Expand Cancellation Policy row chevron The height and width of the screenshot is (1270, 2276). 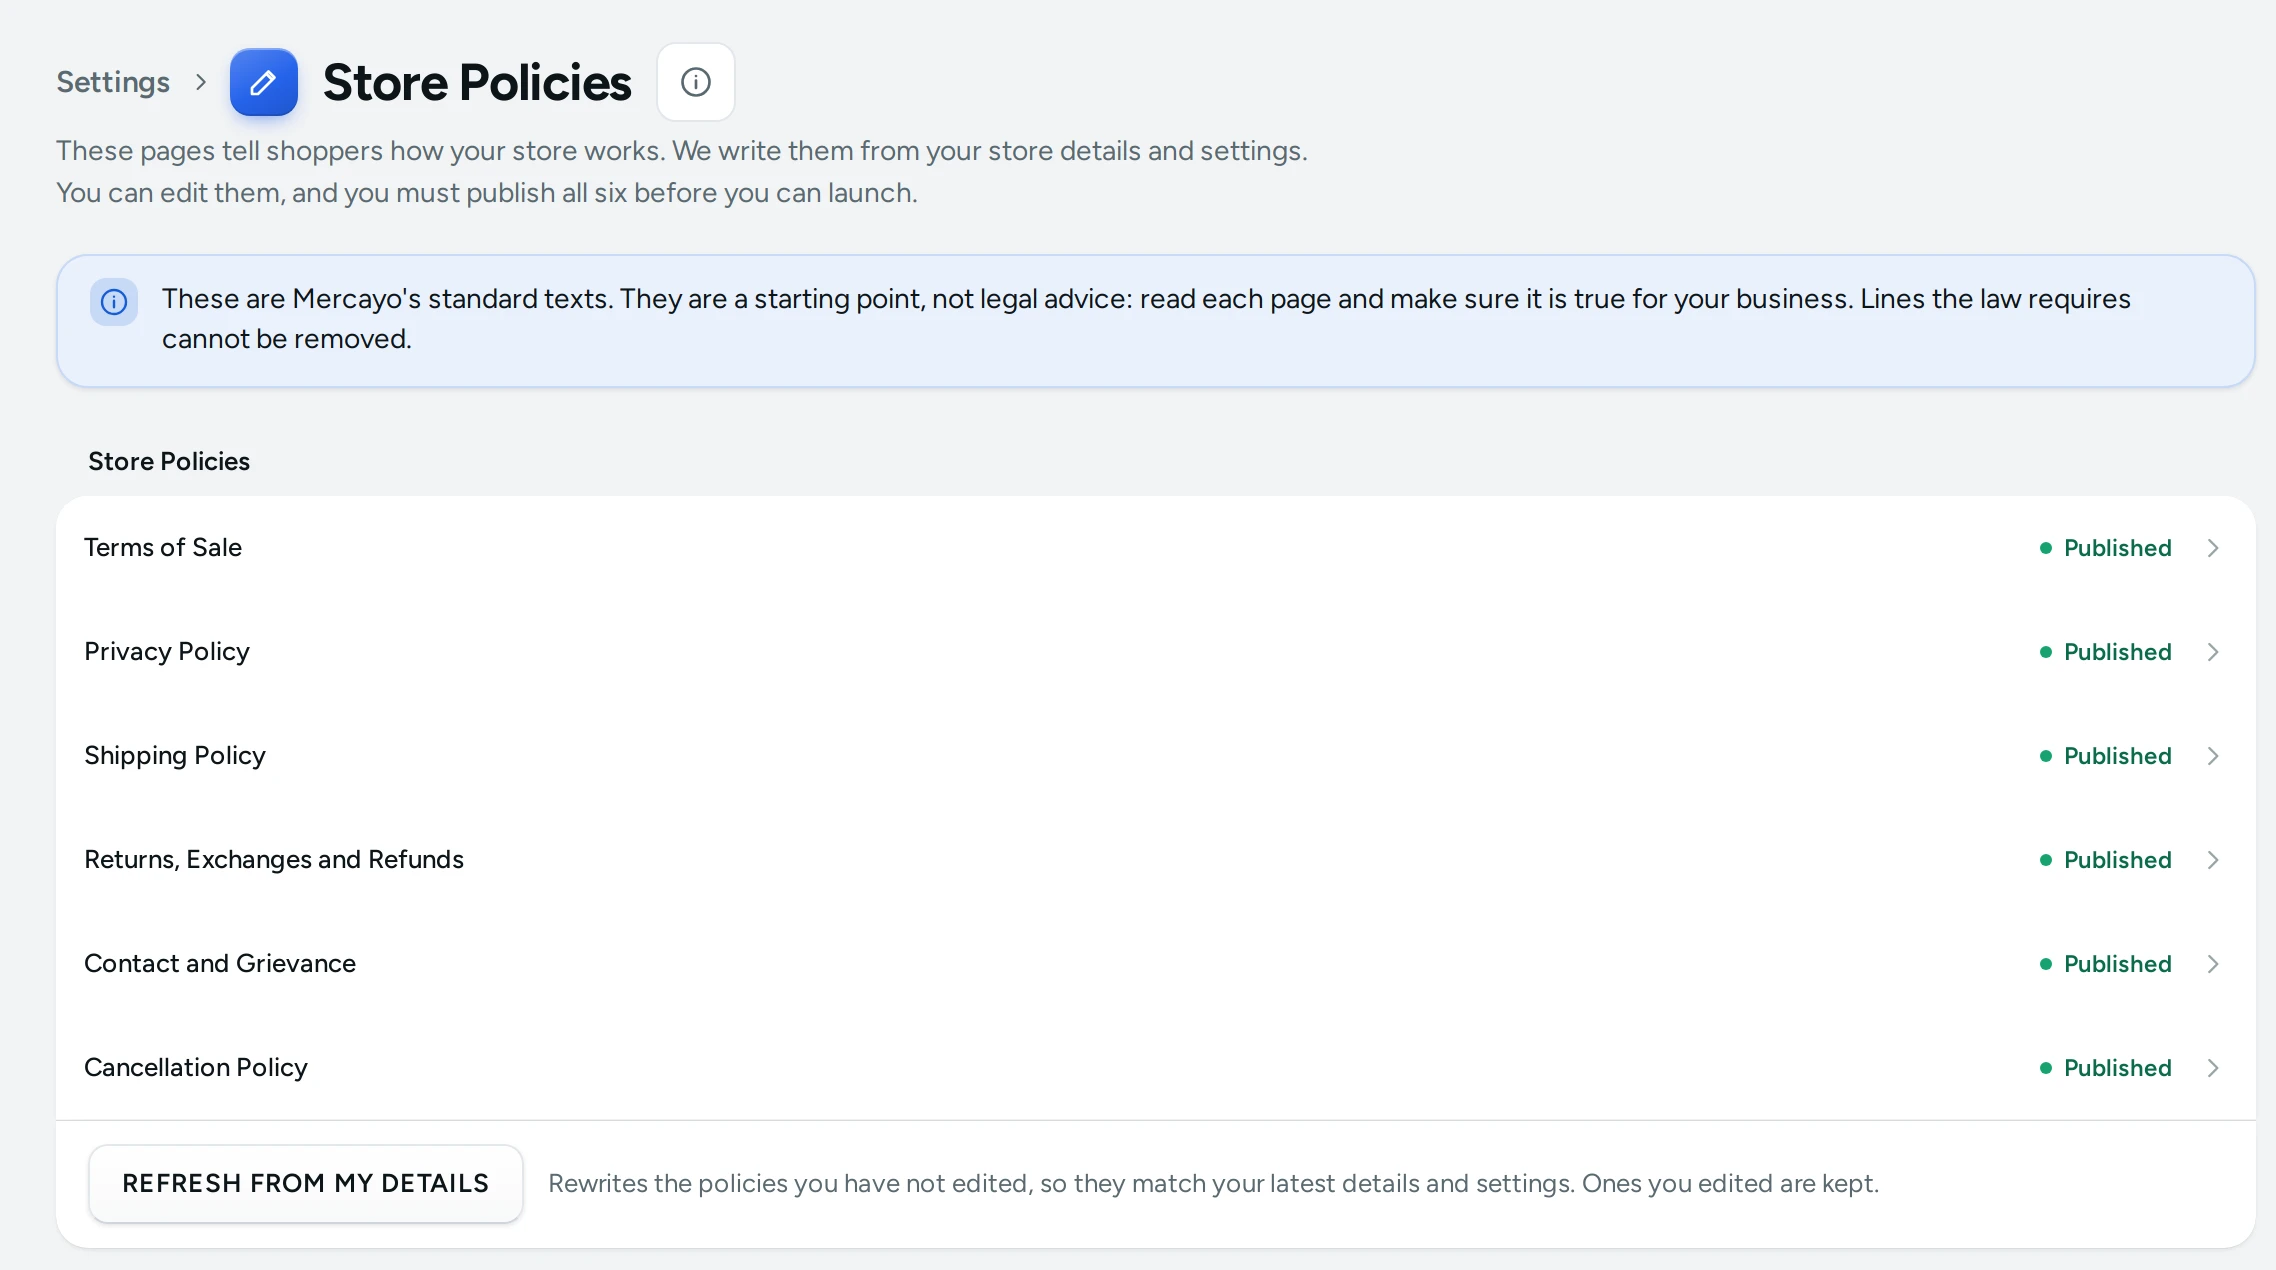[x=2213, y=1068]
